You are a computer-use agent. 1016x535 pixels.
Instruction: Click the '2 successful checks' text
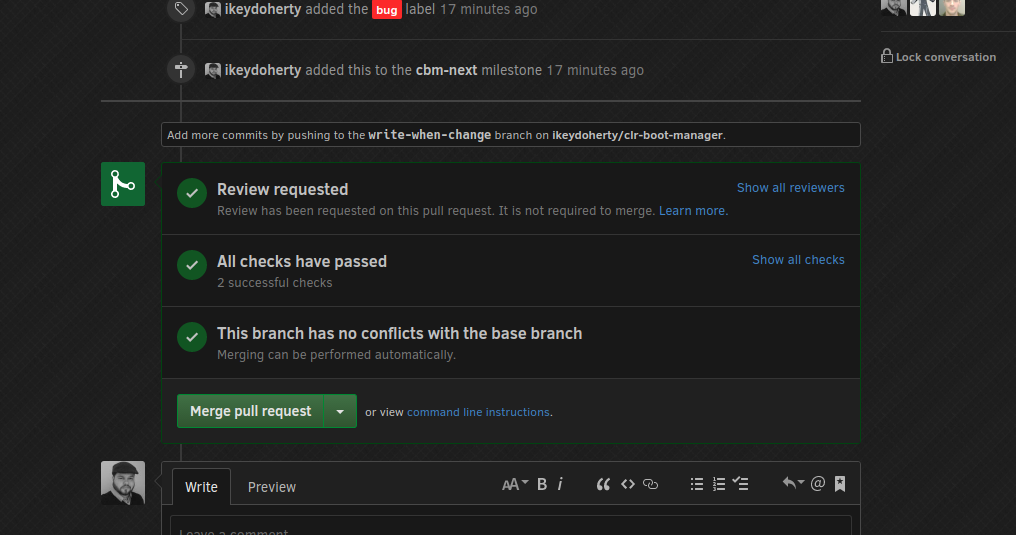pyautogui.click(x=275, y=282)
